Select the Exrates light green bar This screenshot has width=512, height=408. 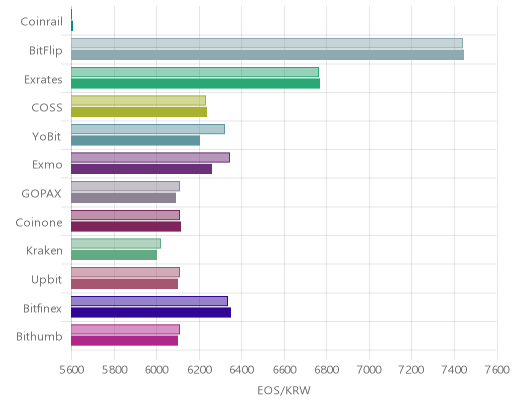[195, 72]
